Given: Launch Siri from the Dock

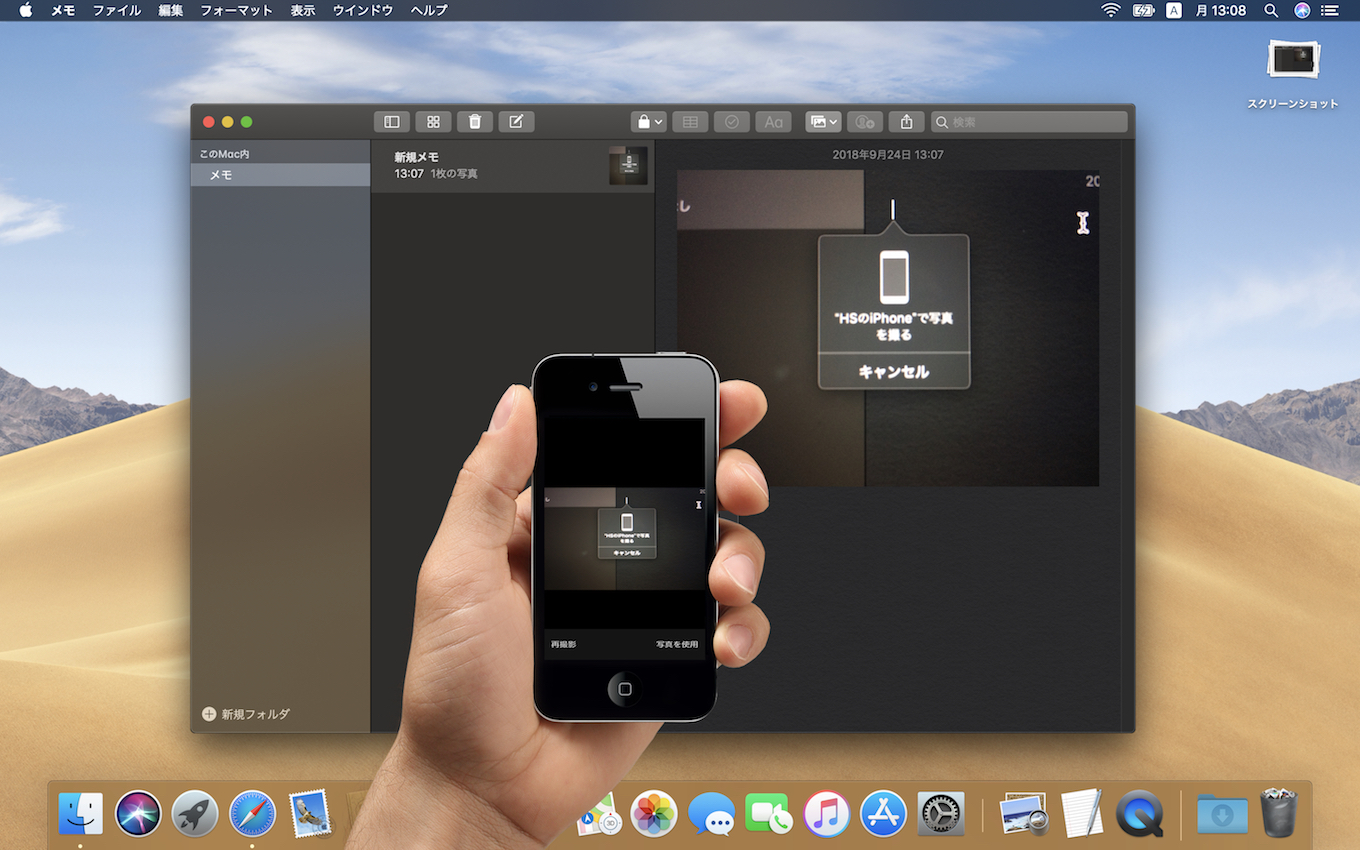Looking at the screenshot, I should point(138,814).
